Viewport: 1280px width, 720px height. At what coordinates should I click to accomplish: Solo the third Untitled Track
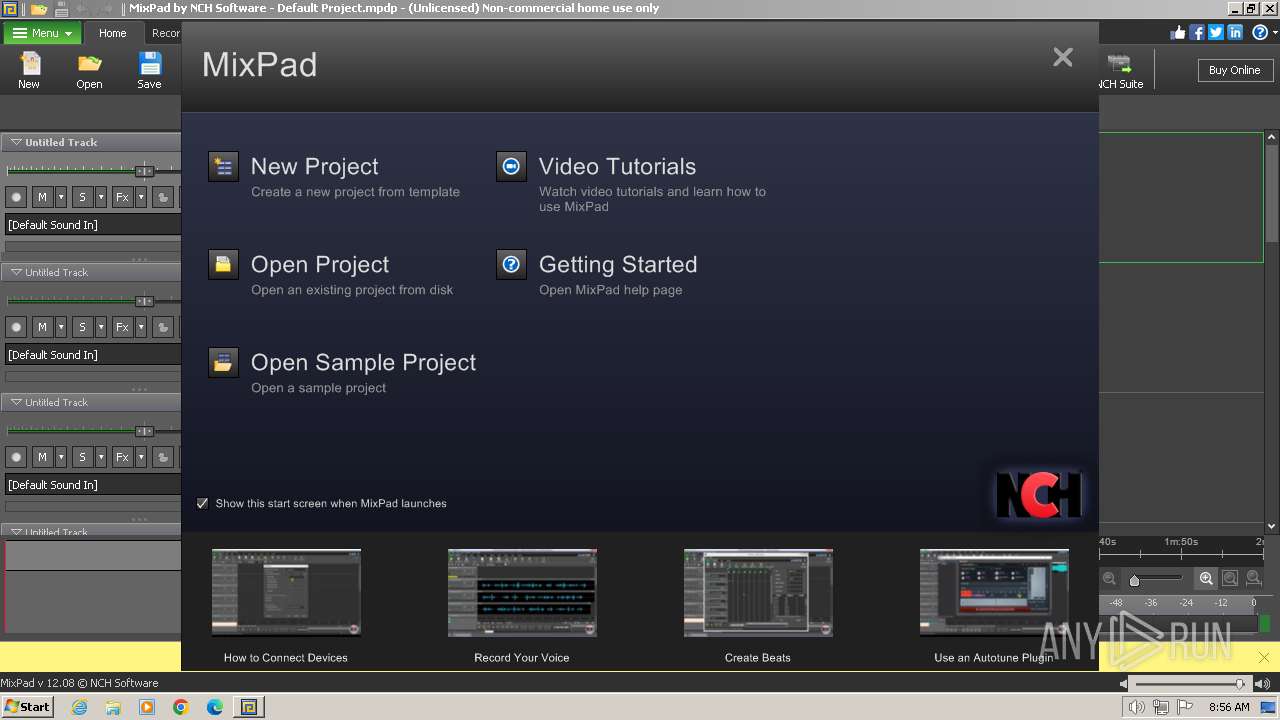coord(82,457)
